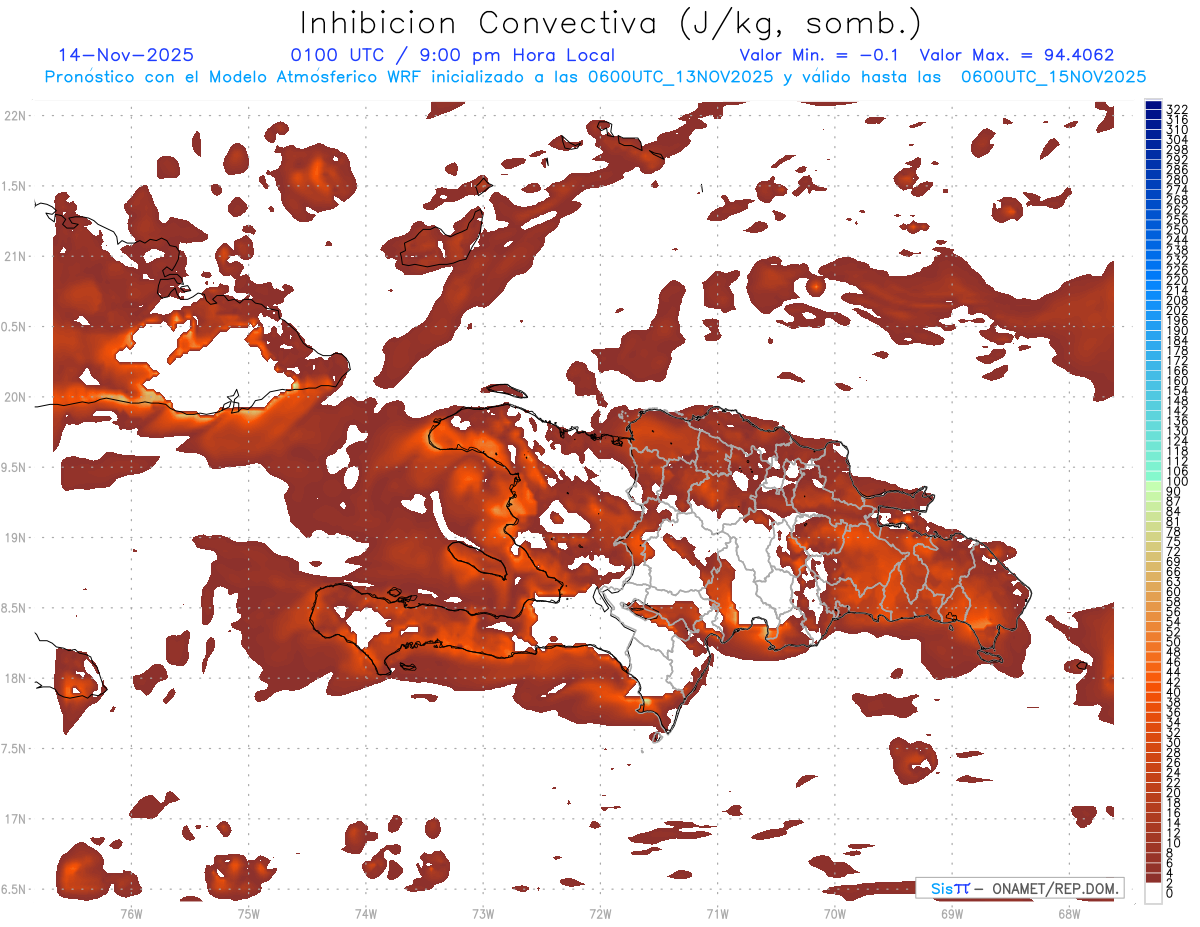
Task: Select the date text '14-Nov-2025'
Action: click(x=126, y=55)
